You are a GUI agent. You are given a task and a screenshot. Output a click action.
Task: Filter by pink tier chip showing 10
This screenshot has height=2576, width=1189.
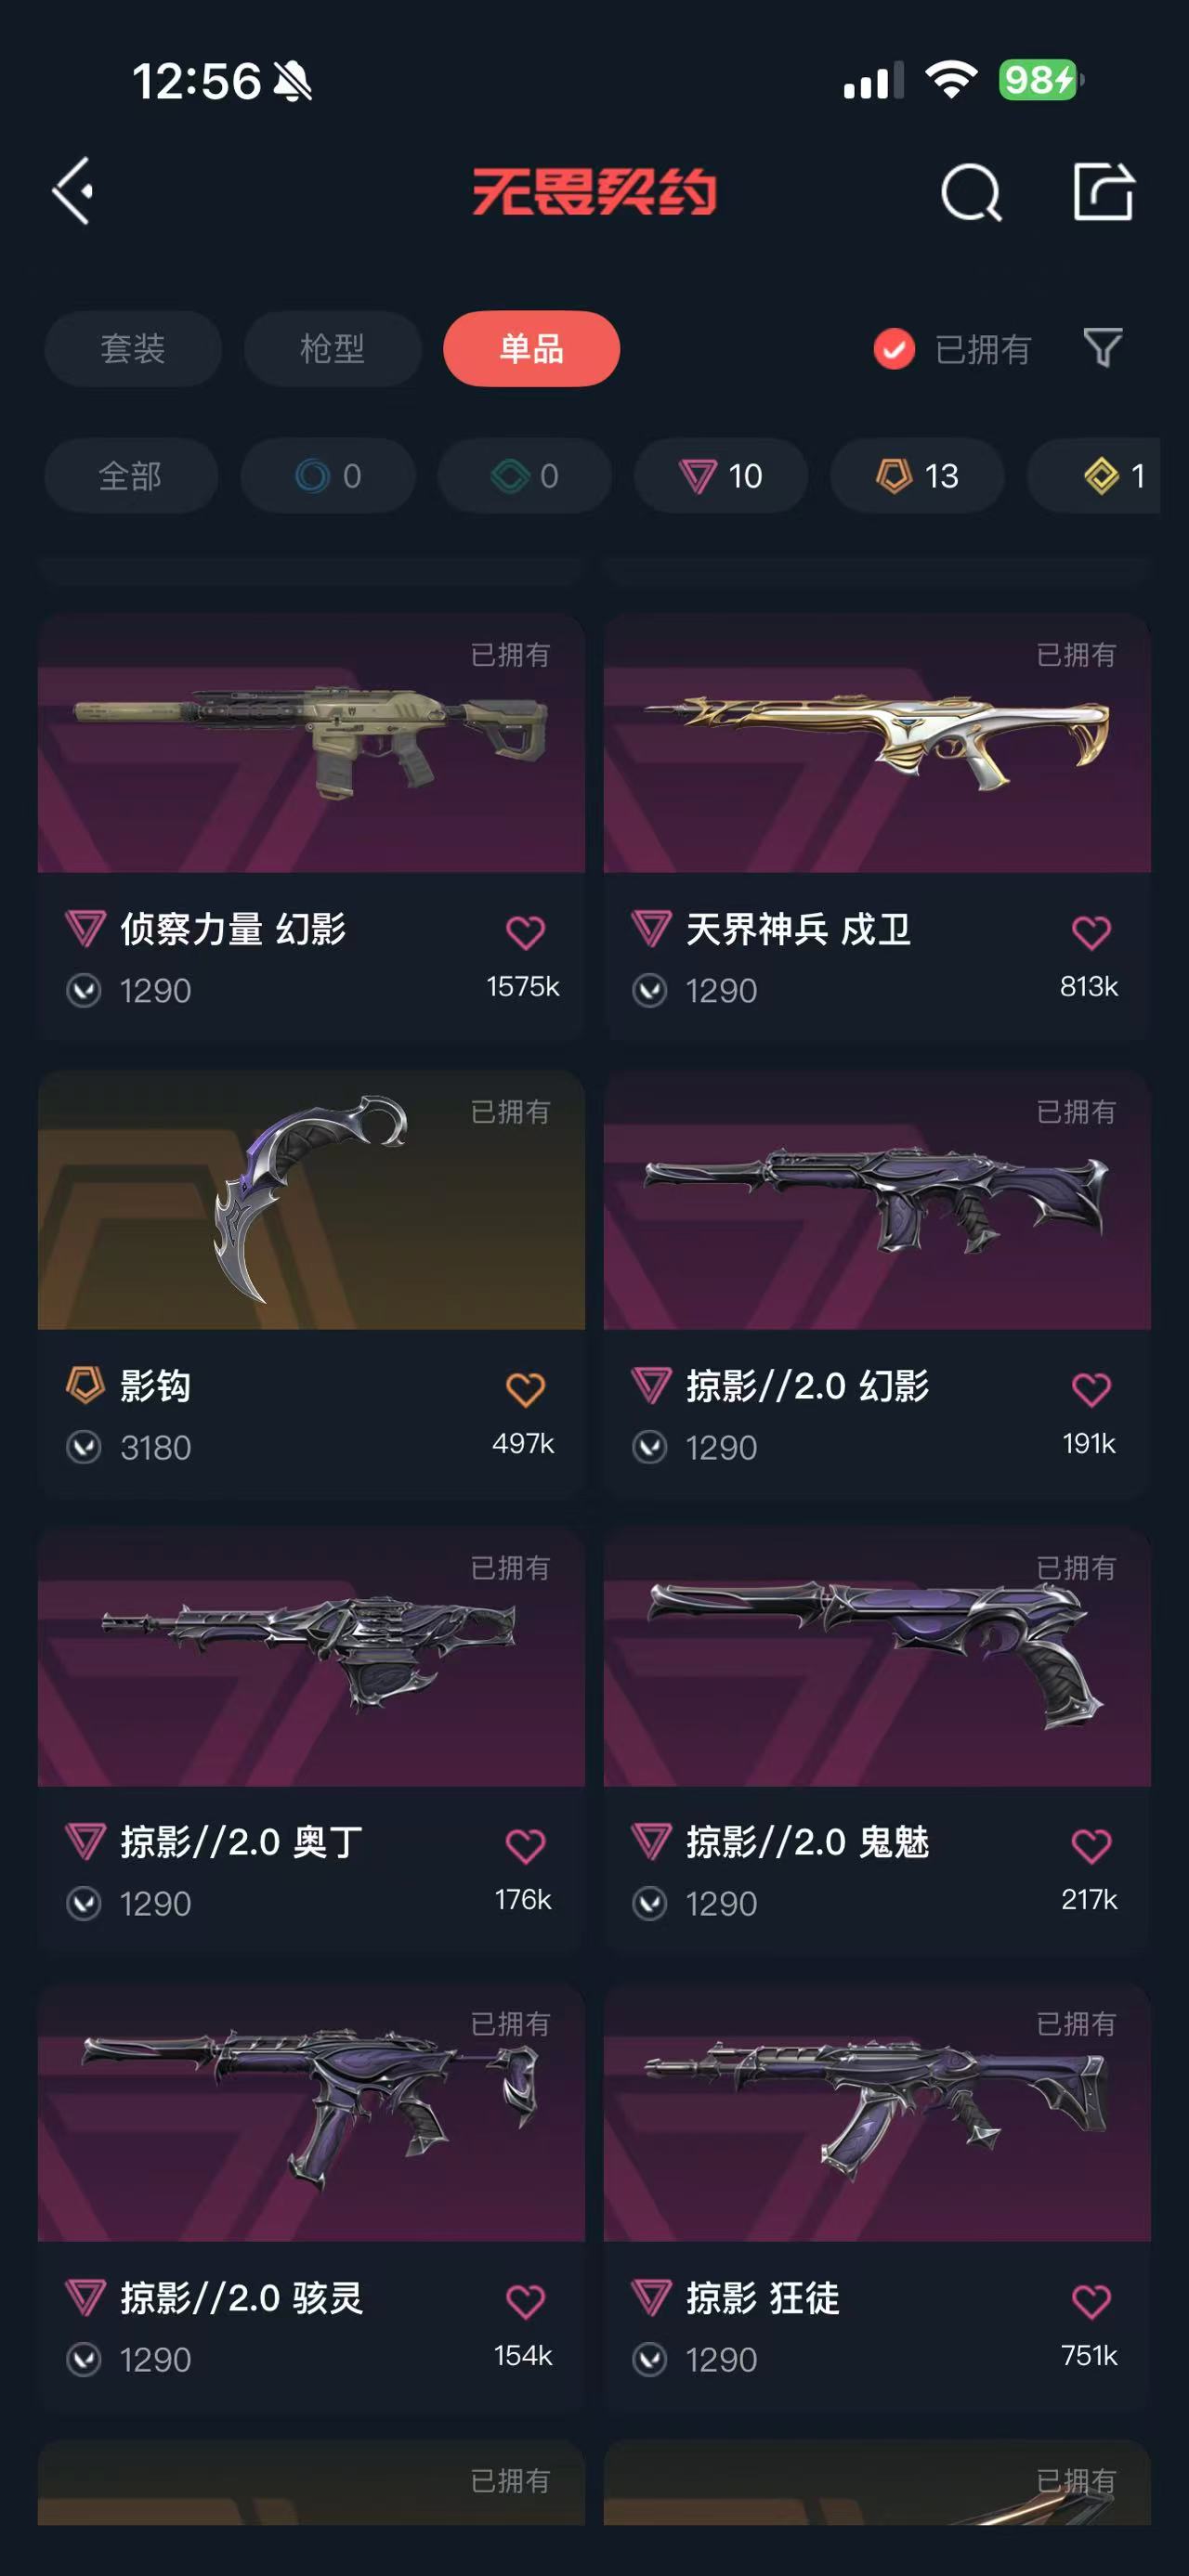(721, 476)
